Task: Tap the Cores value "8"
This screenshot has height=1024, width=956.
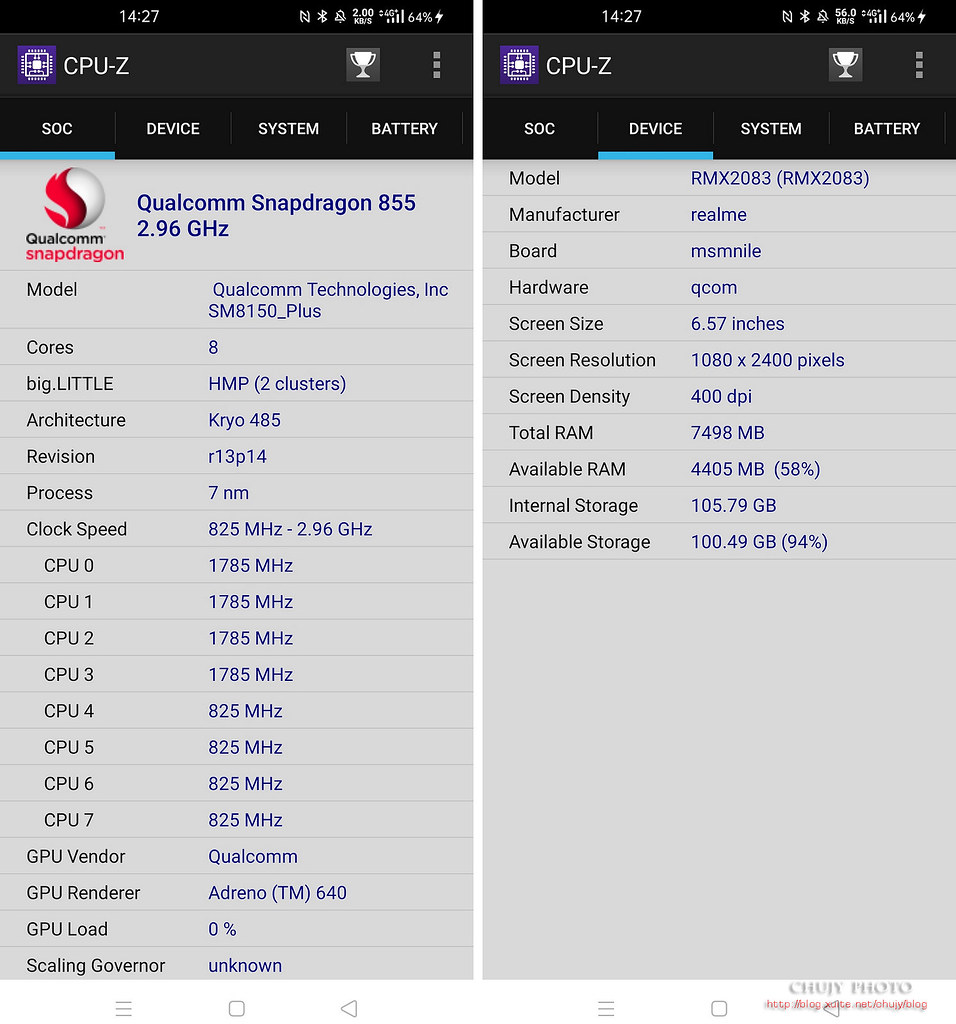Action: [213, 347]
